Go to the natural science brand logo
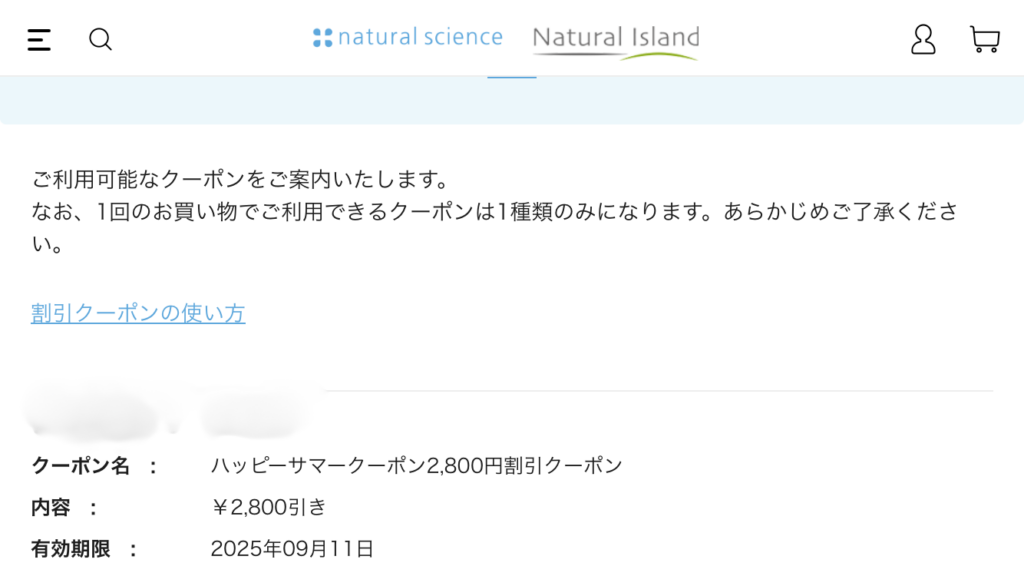The image size is (1024, 576). point(408,37)
